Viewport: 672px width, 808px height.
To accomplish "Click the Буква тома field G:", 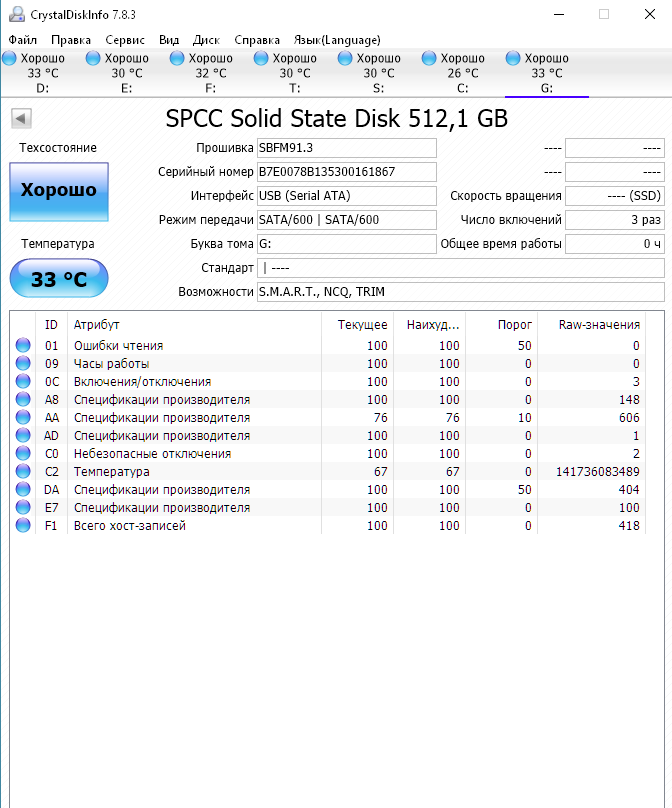I will (x=347, y=244).
